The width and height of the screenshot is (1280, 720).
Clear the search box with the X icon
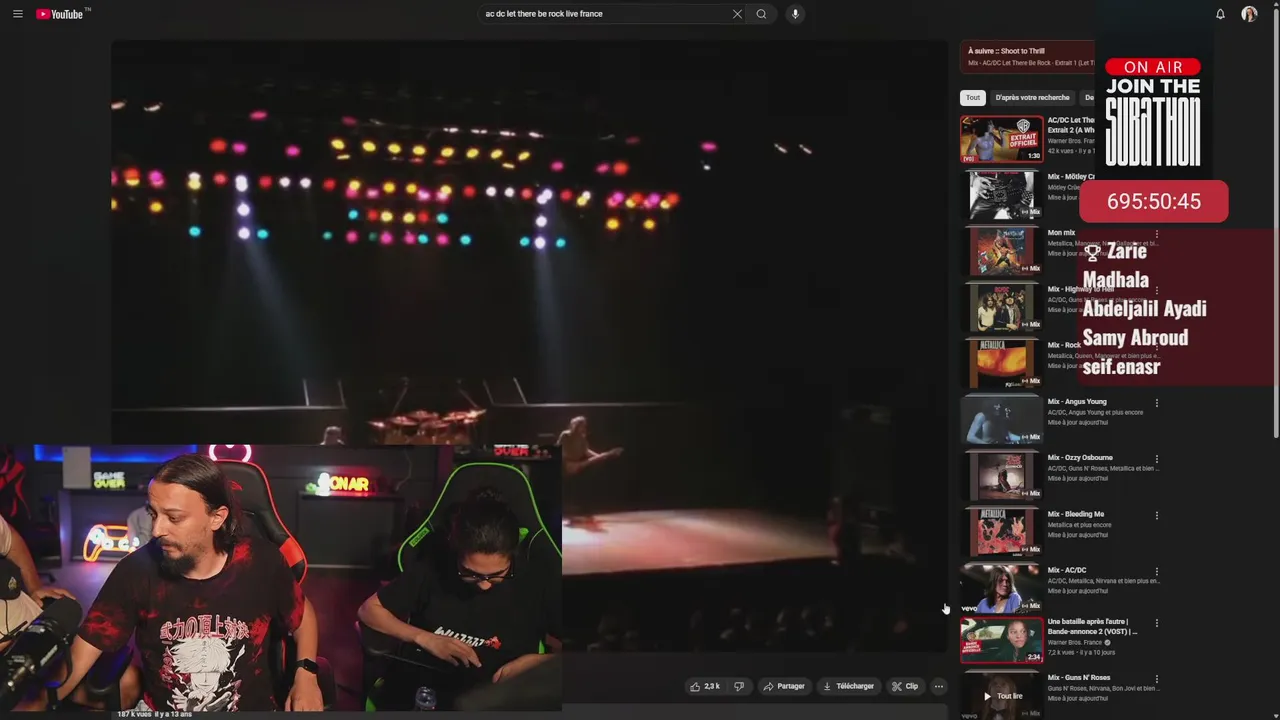[737, 14]
